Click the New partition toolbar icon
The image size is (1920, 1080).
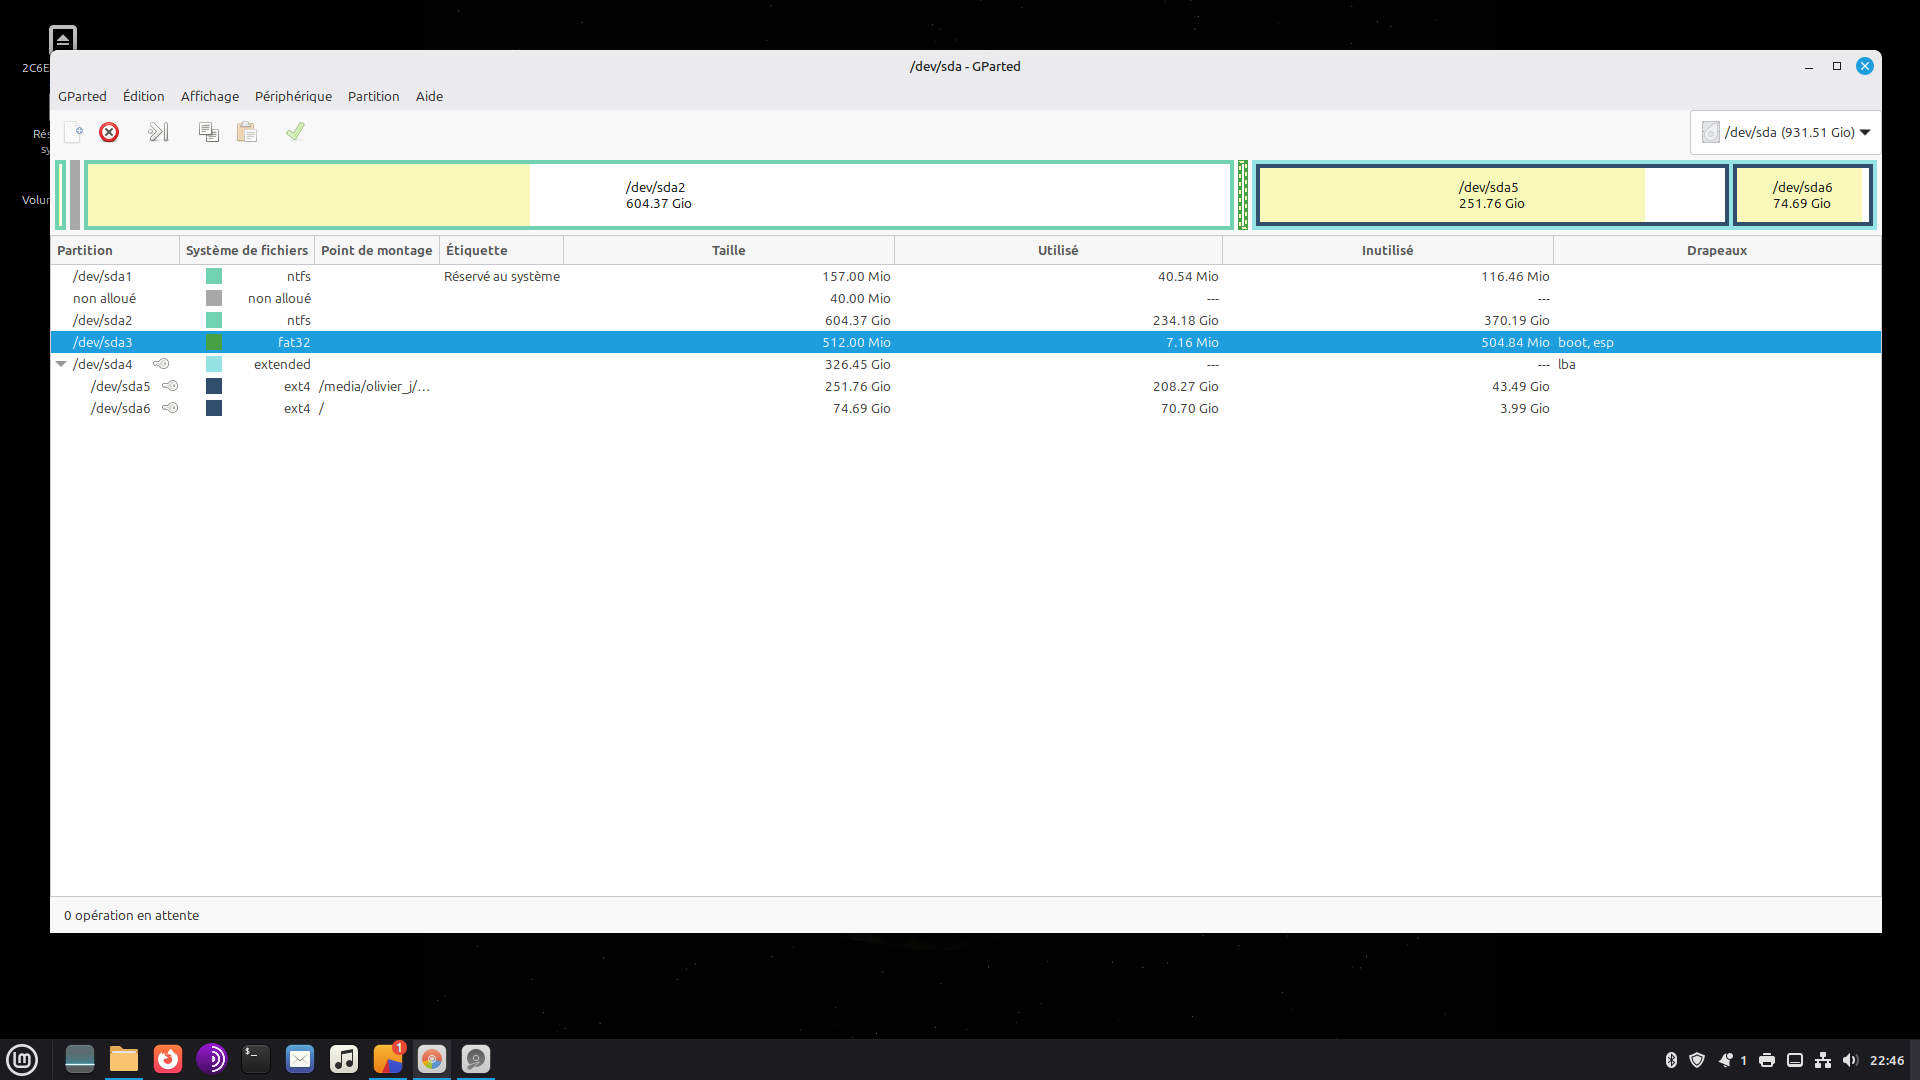(73, 132)
